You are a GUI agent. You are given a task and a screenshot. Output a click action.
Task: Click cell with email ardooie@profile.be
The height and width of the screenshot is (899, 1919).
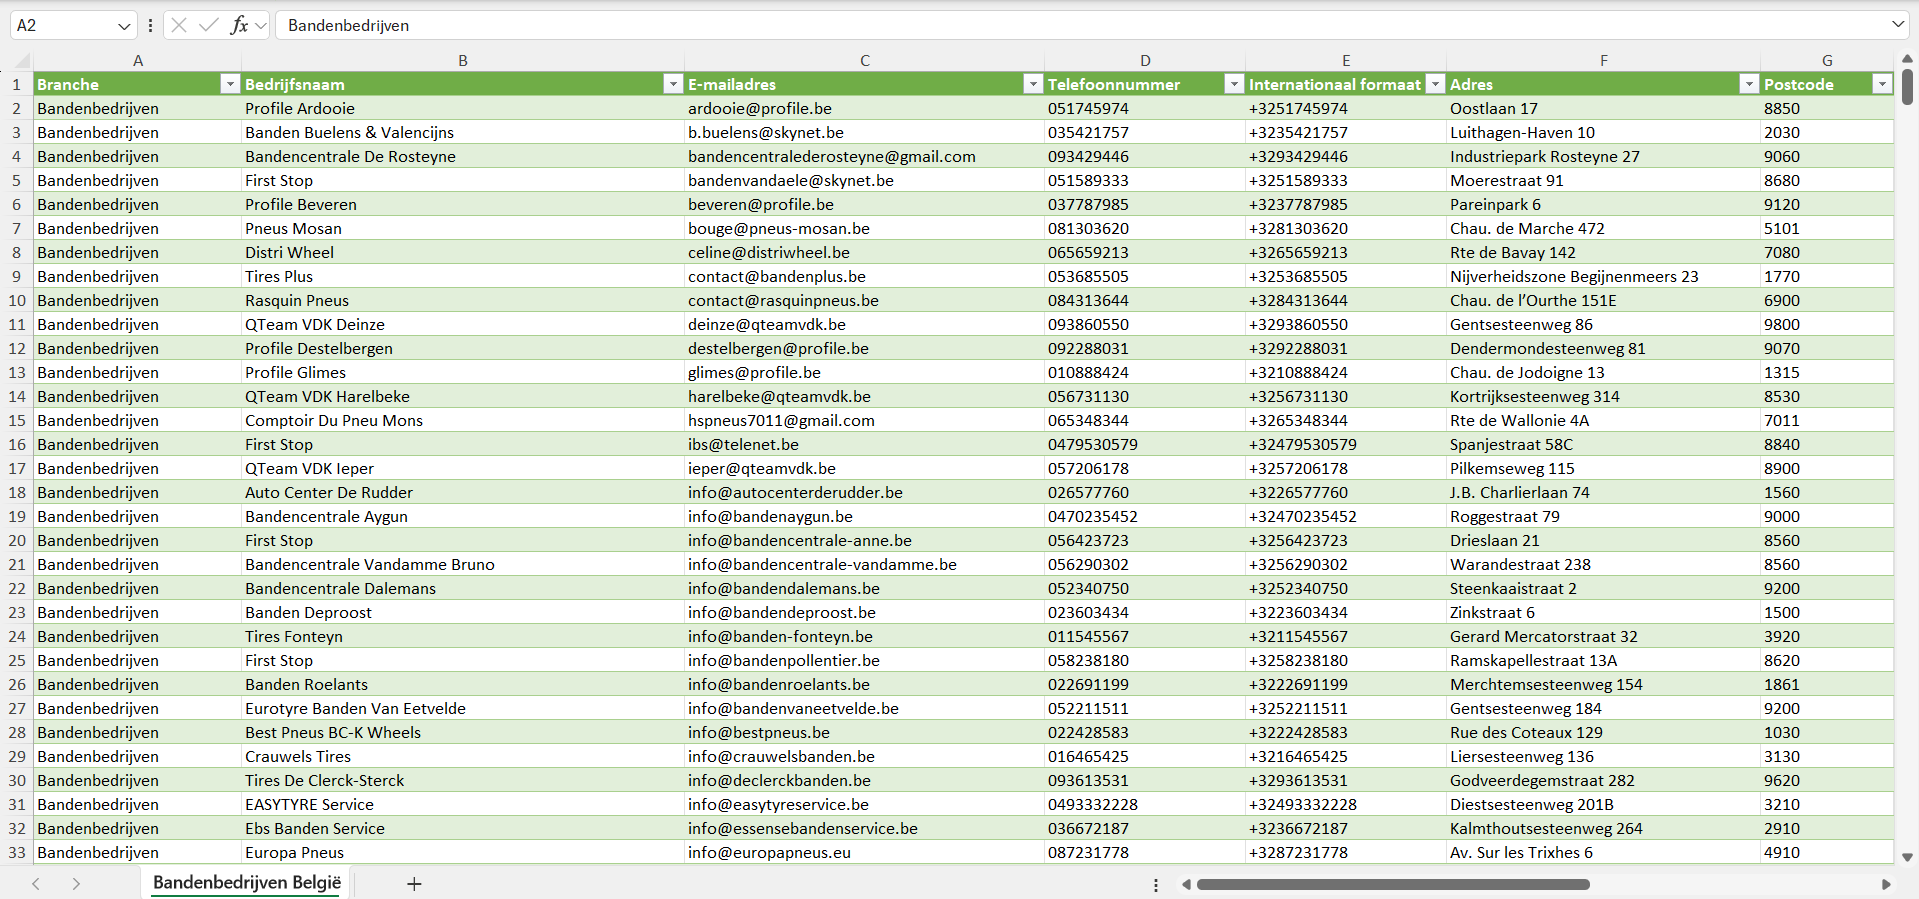click(760, 109)
